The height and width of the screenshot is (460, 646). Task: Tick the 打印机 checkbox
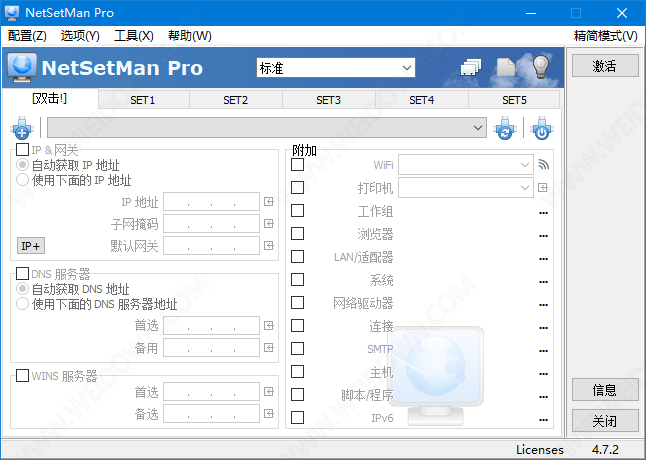297,188
